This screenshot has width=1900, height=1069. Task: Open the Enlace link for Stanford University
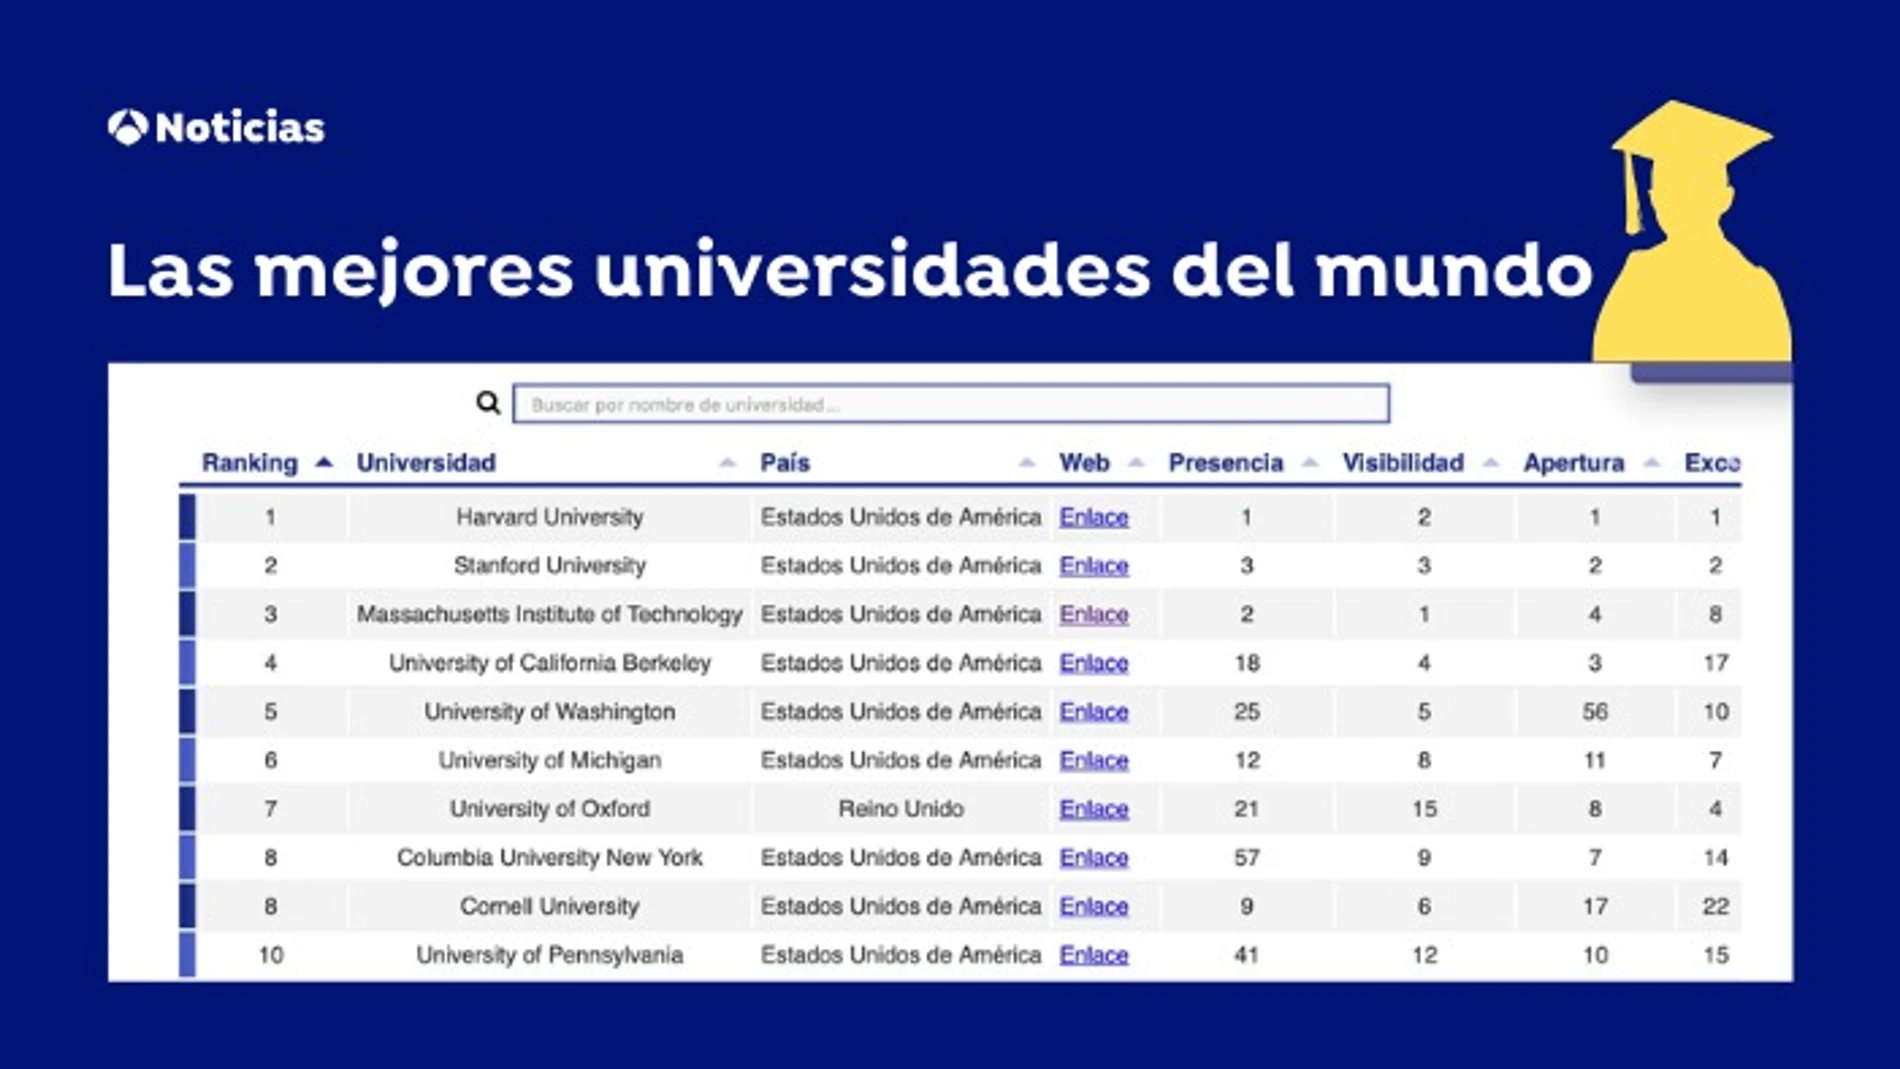[1094, 566]
